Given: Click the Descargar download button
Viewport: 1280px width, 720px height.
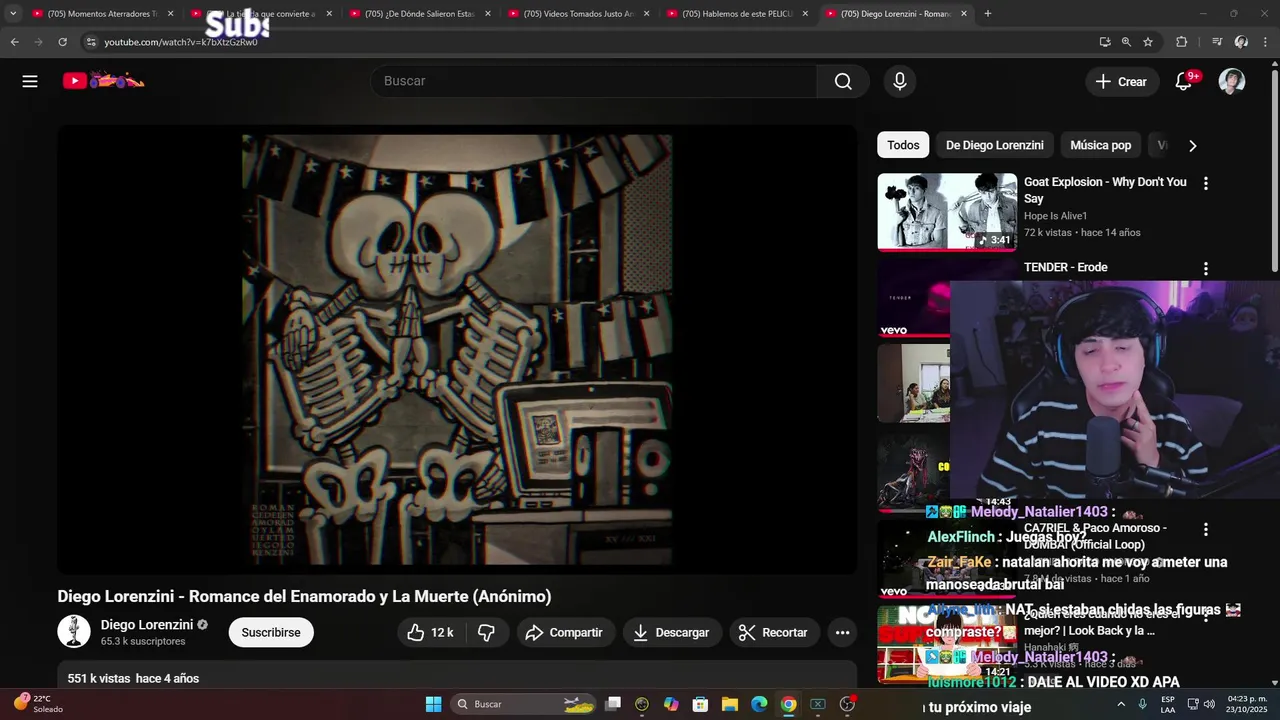Looking at the screenshot, I should point(672,632).
